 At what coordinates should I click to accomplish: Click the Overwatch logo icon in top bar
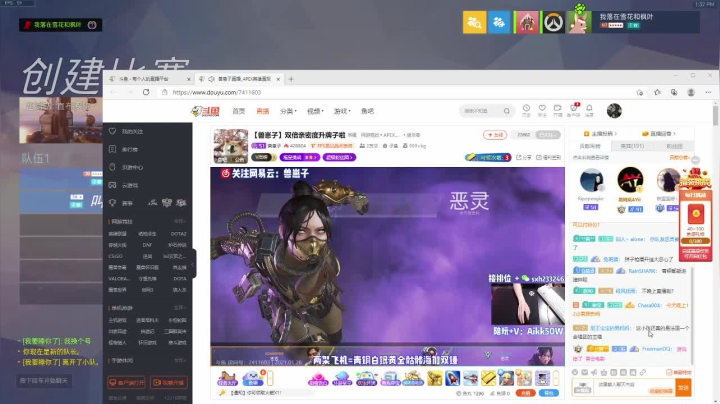click(x=553, y=22)
